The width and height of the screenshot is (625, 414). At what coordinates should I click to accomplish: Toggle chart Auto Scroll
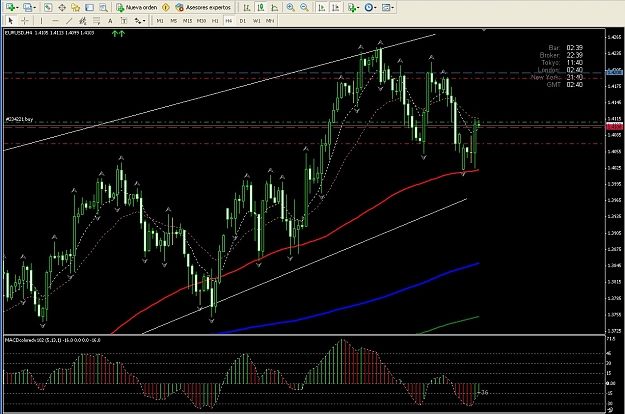321,7
